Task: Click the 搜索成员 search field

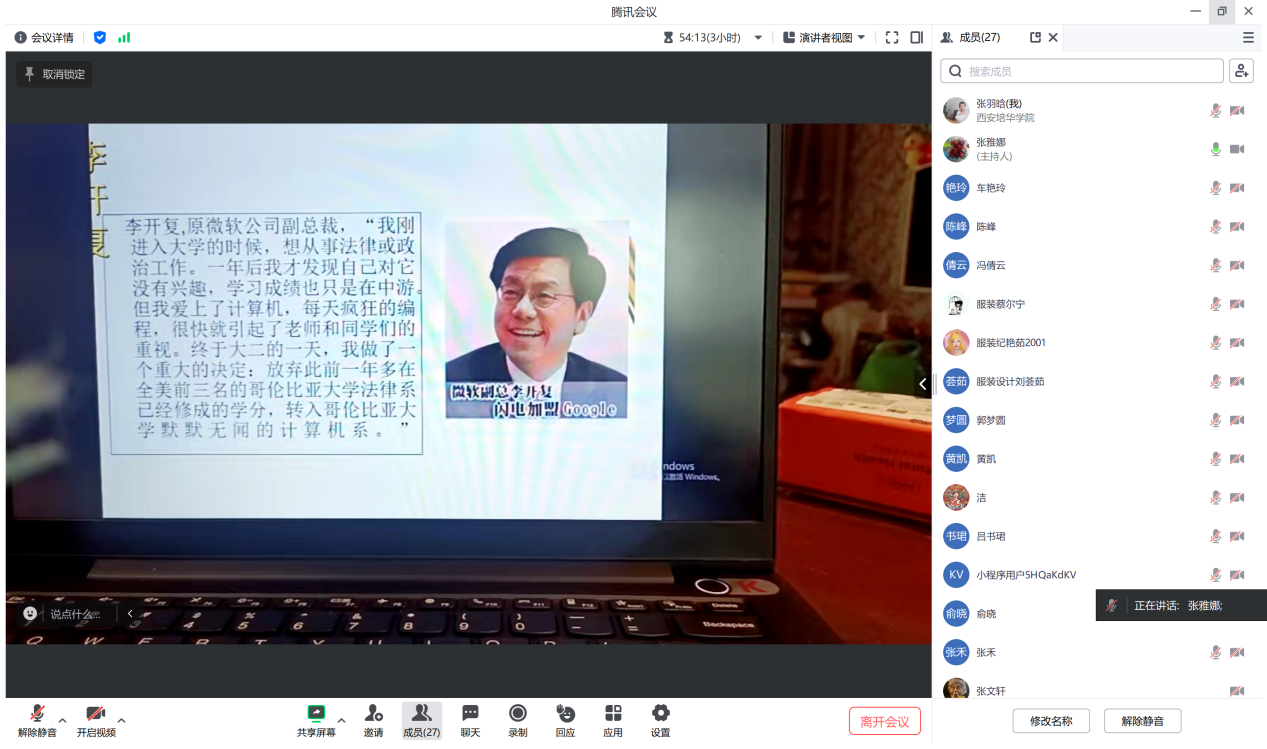Action: (1090, 71)
